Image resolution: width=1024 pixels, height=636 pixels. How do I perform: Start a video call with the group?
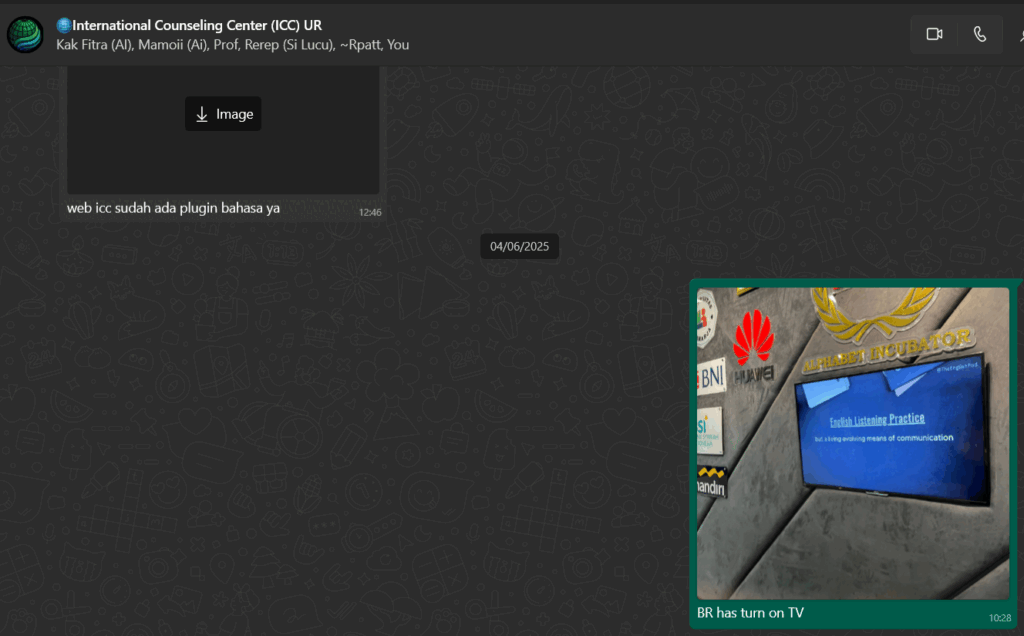coord(934,34)
